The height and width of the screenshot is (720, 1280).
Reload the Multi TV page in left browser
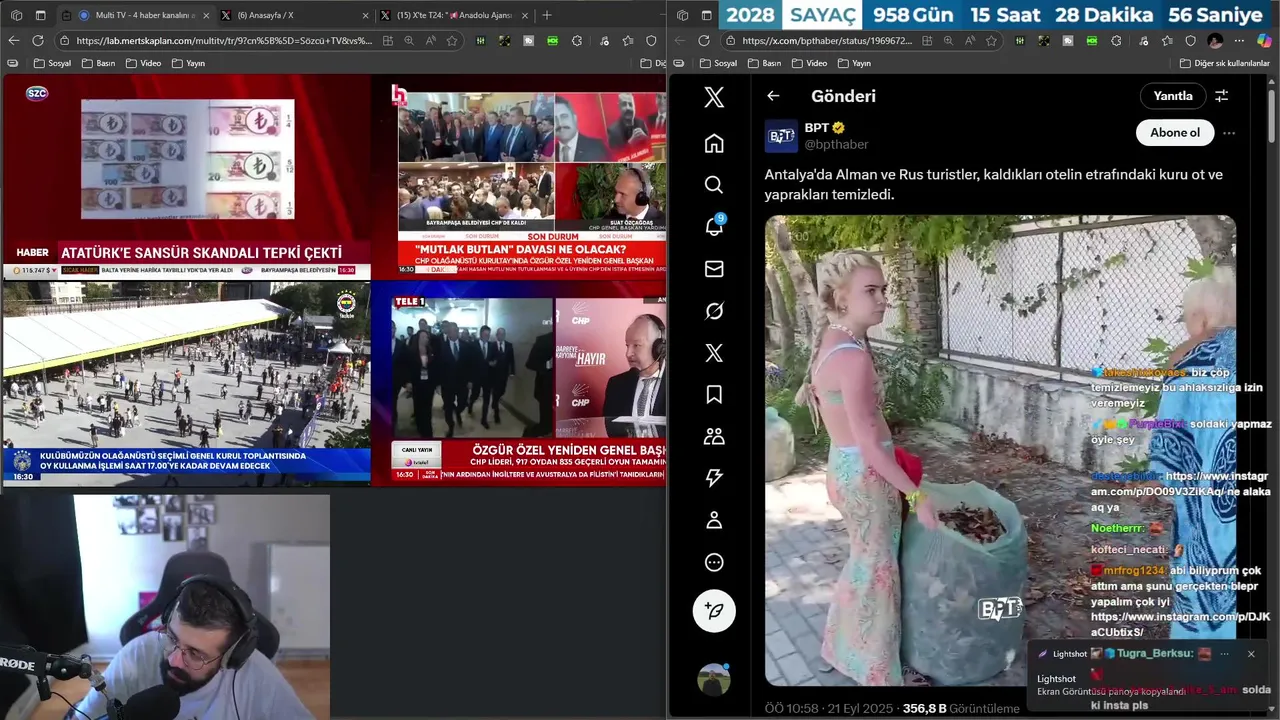[x=38, y=41]
